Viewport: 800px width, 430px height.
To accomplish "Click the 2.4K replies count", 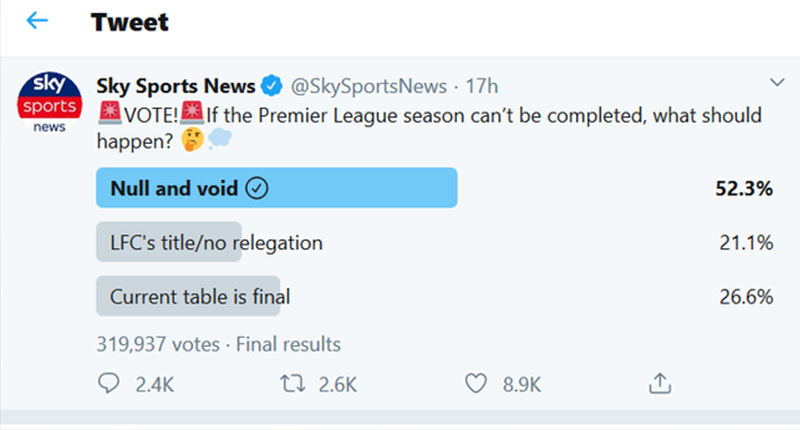I will point(155,385).
